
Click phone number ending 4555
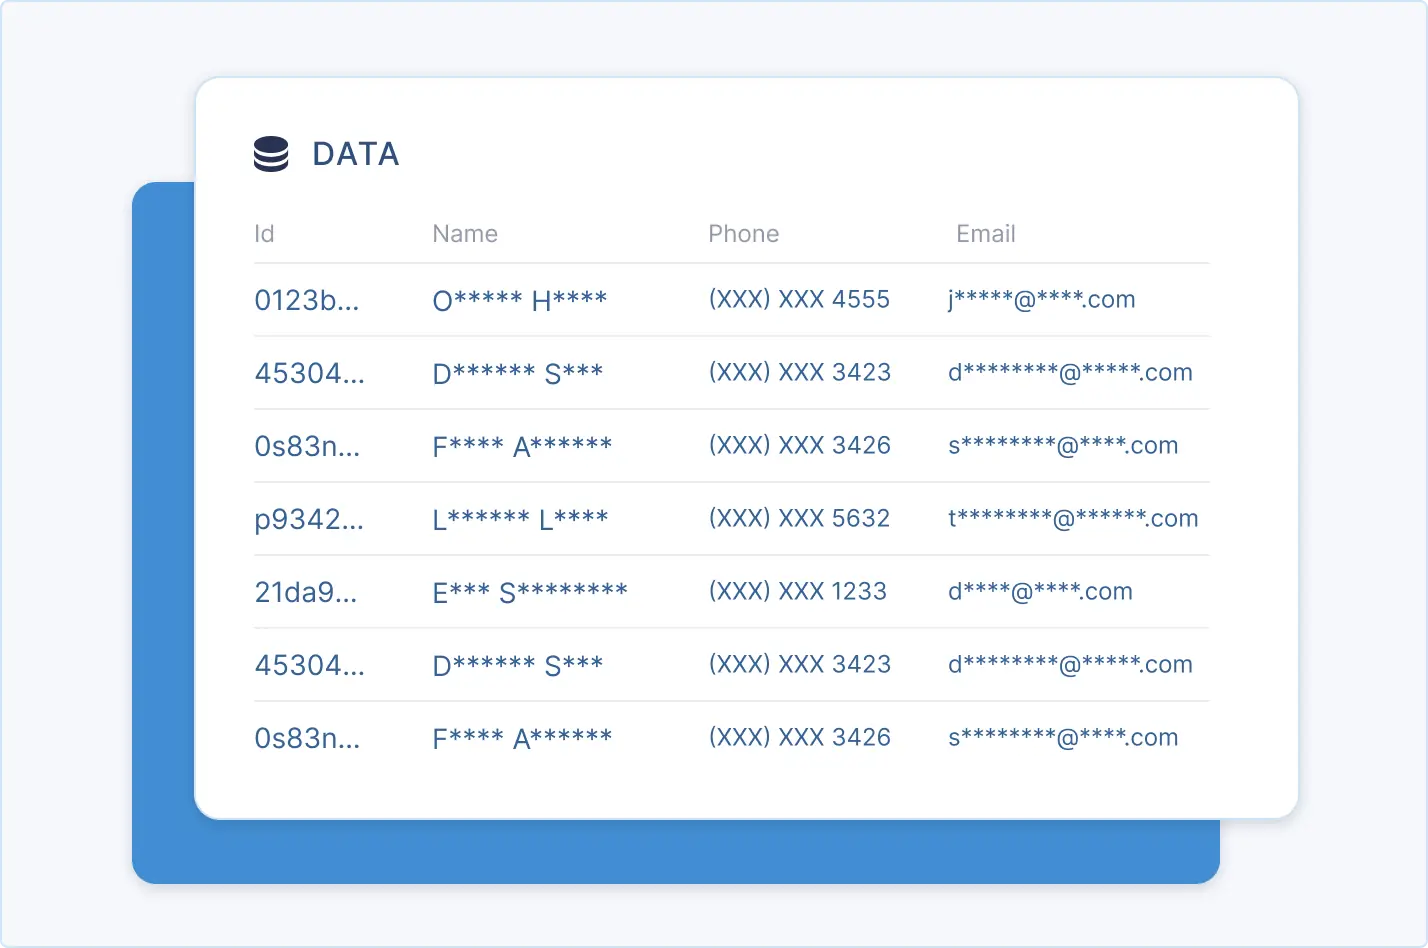pos(799,300)
